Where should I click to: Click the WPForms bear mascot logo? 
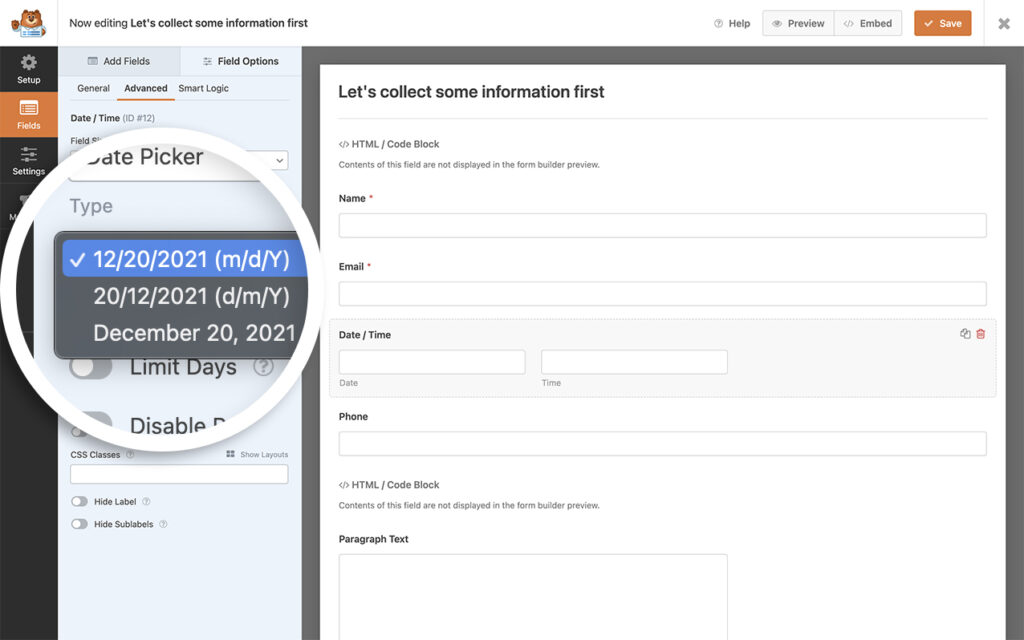point(28,23)
